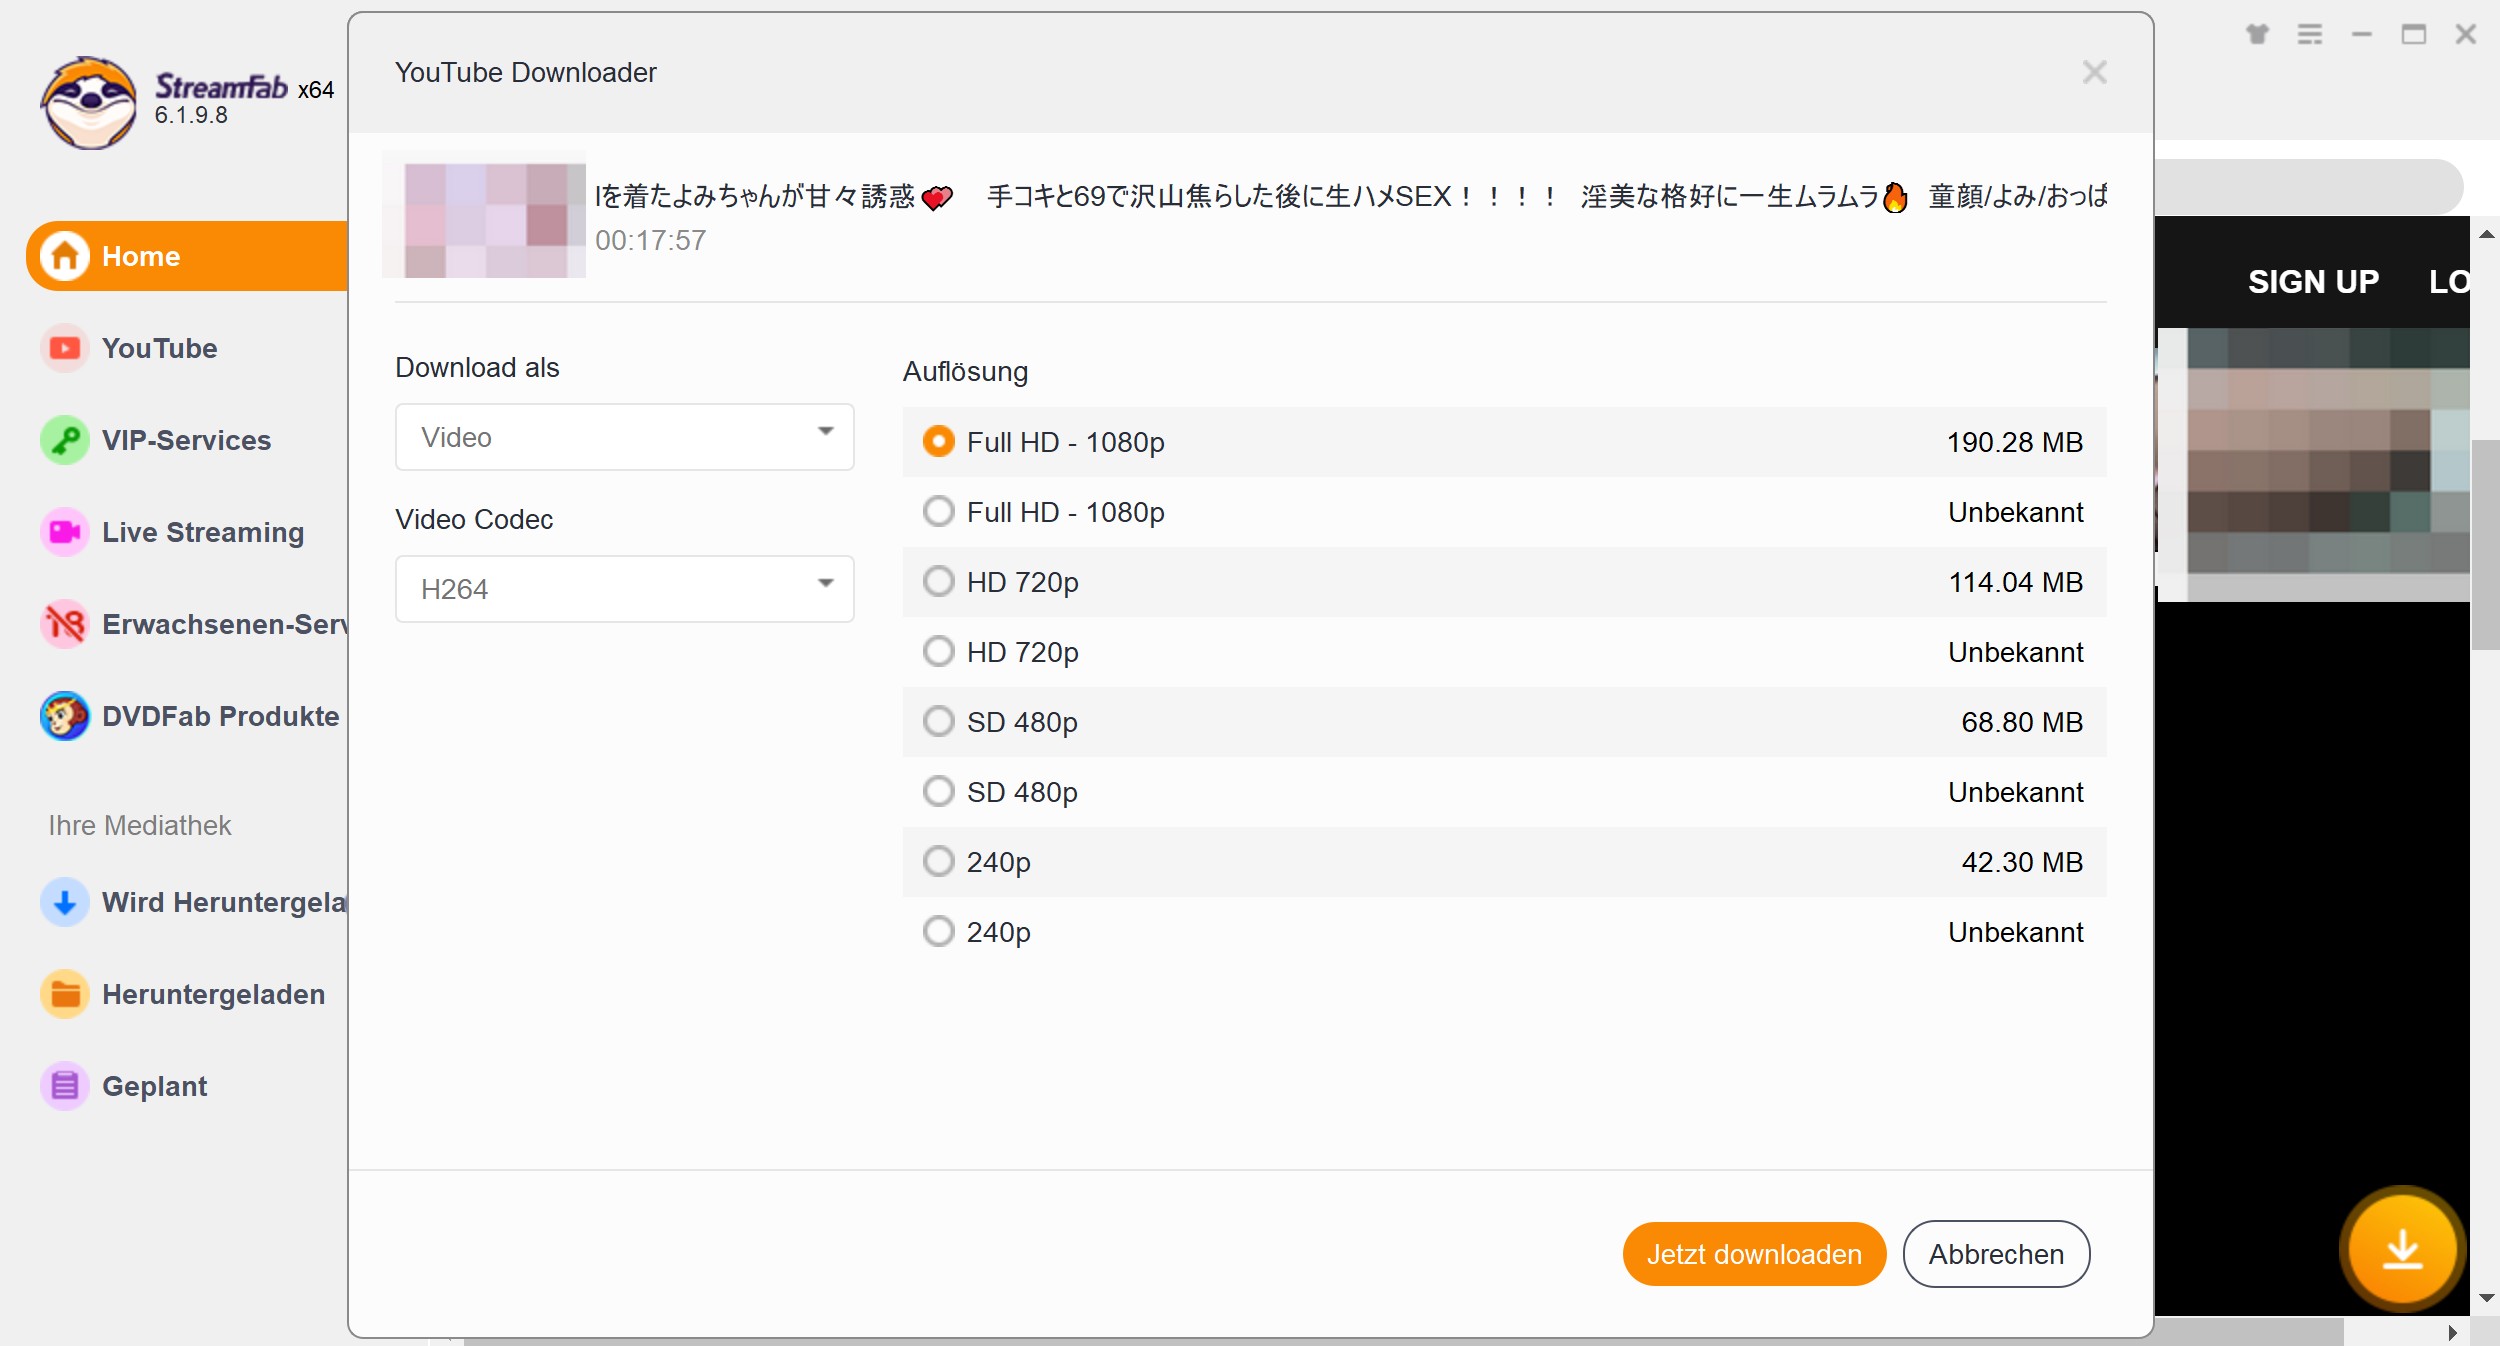2500x1346 pixels.
Task: Click the StreamFab sloth logo
Action: [x=89, y=102]
